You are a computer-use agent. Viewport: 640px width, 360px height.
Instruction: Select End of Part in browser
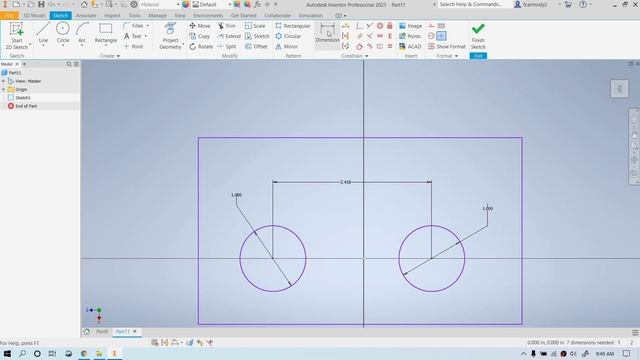pos(22,106)
